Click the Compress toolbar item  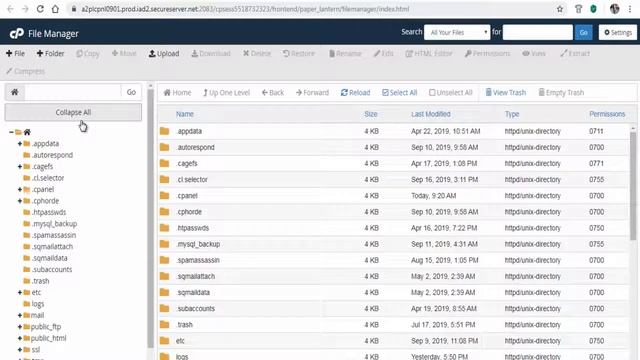pyautogui.click(x=25, y=71)
